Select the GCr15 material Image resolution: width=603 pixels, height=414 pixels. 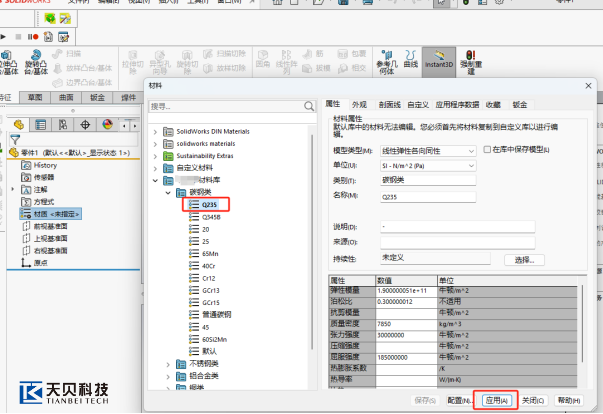tap(211, 303)
